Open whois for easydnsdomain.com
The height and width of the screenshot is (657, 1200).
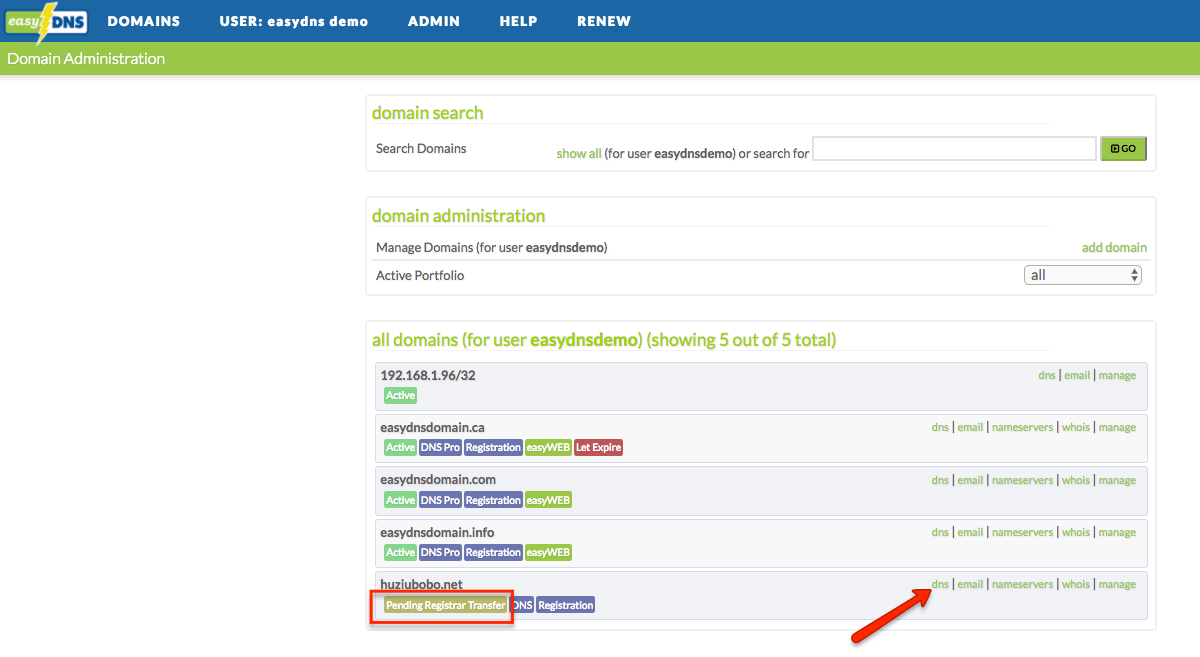pyautogui.click(x=1076, y=480)
